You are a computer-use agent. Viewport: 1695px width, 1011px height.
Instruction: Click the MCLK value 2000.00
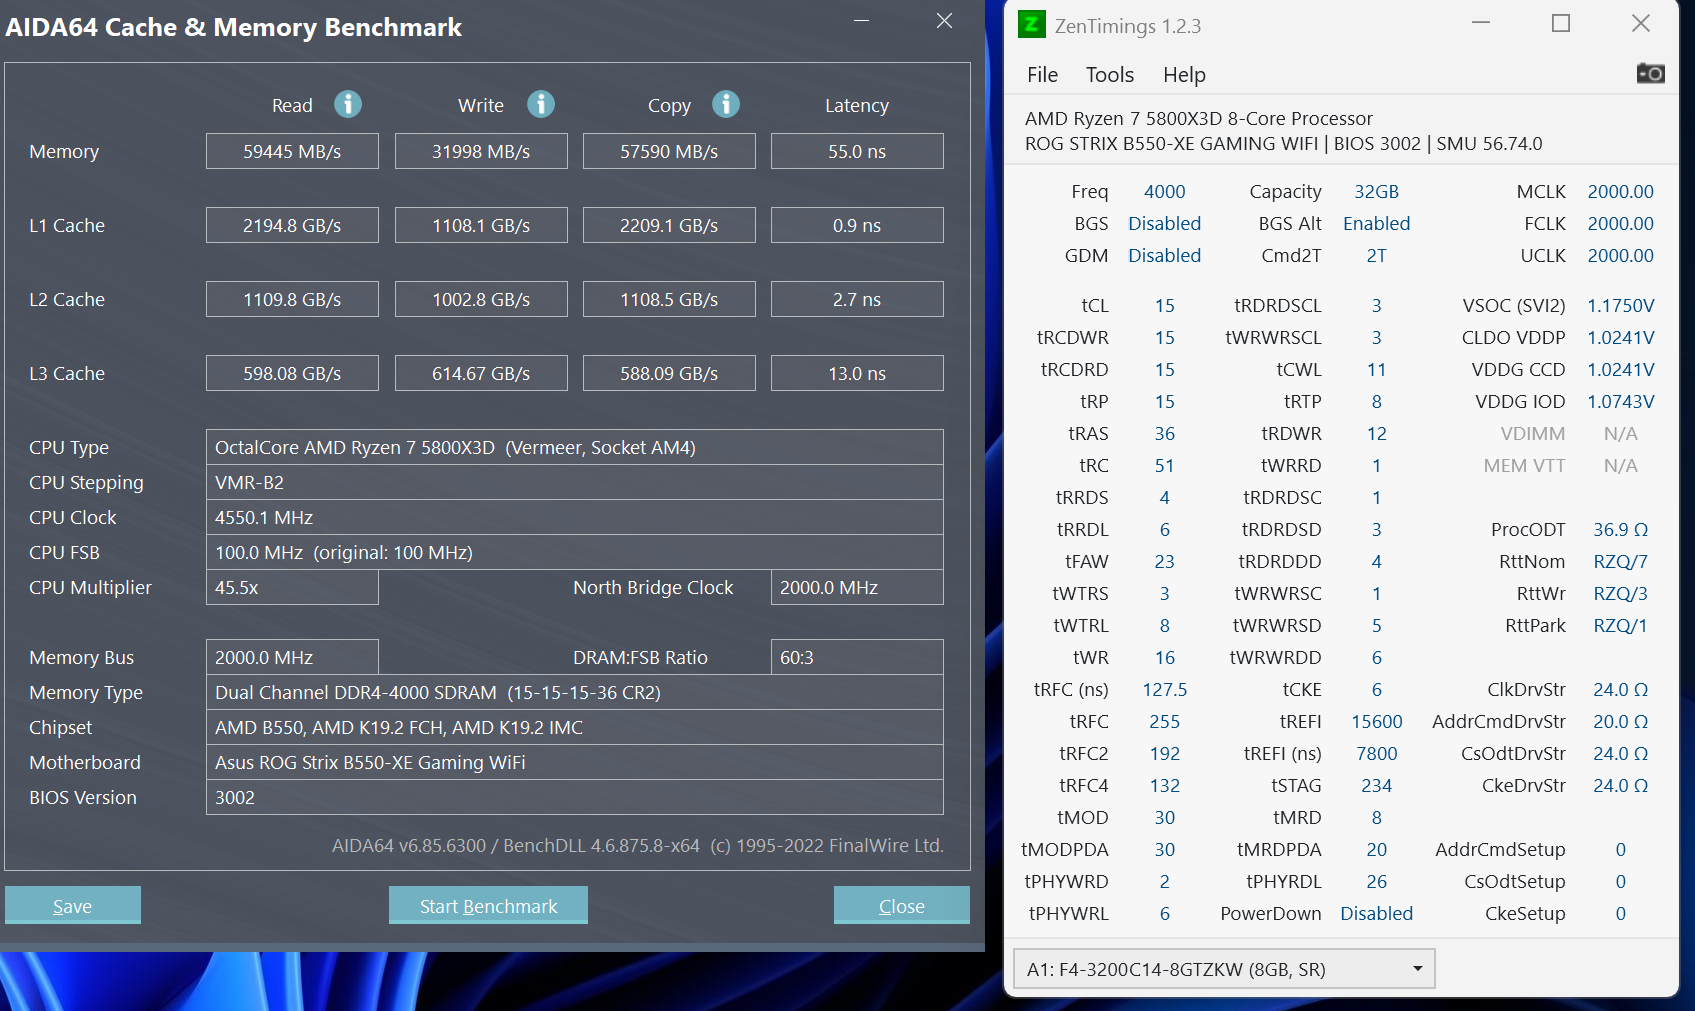coord(1620,191)
